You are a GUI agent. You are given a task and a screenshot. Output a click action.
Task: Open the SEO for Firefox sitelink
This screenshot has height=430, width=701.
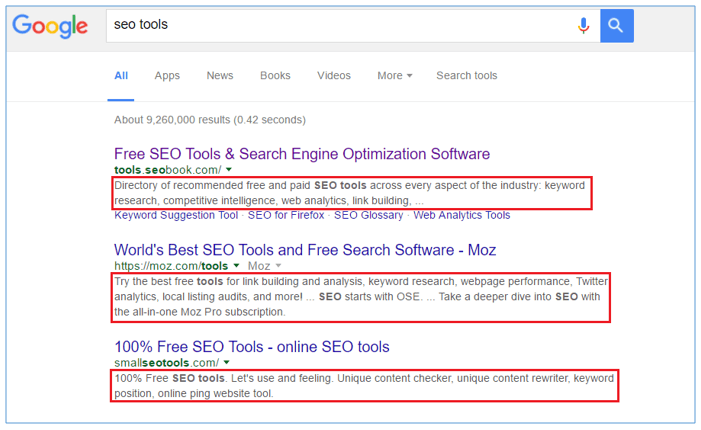pyautogui.click(x=286, y=215)
